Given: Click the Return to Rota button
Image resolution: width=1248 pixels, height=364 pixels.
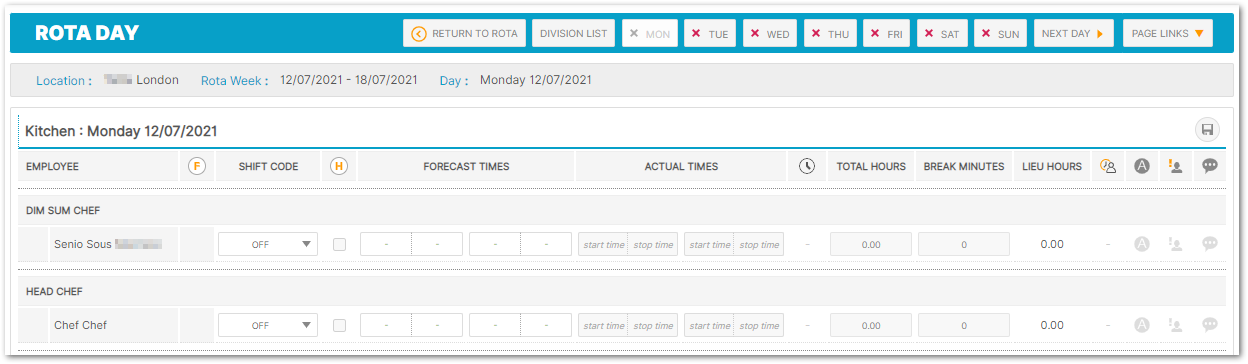Looking at the screenshot, I should [465, 33].
